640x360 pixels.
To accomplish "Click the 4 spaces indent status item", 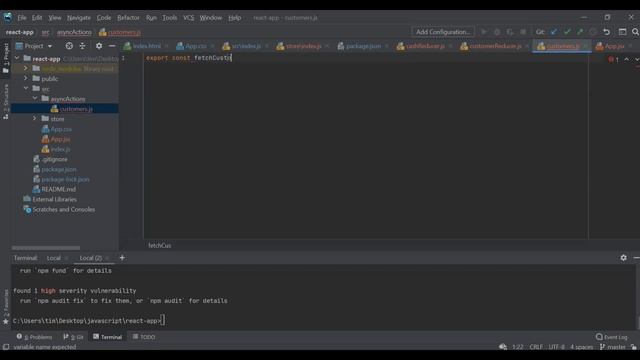I will point(581,347).
